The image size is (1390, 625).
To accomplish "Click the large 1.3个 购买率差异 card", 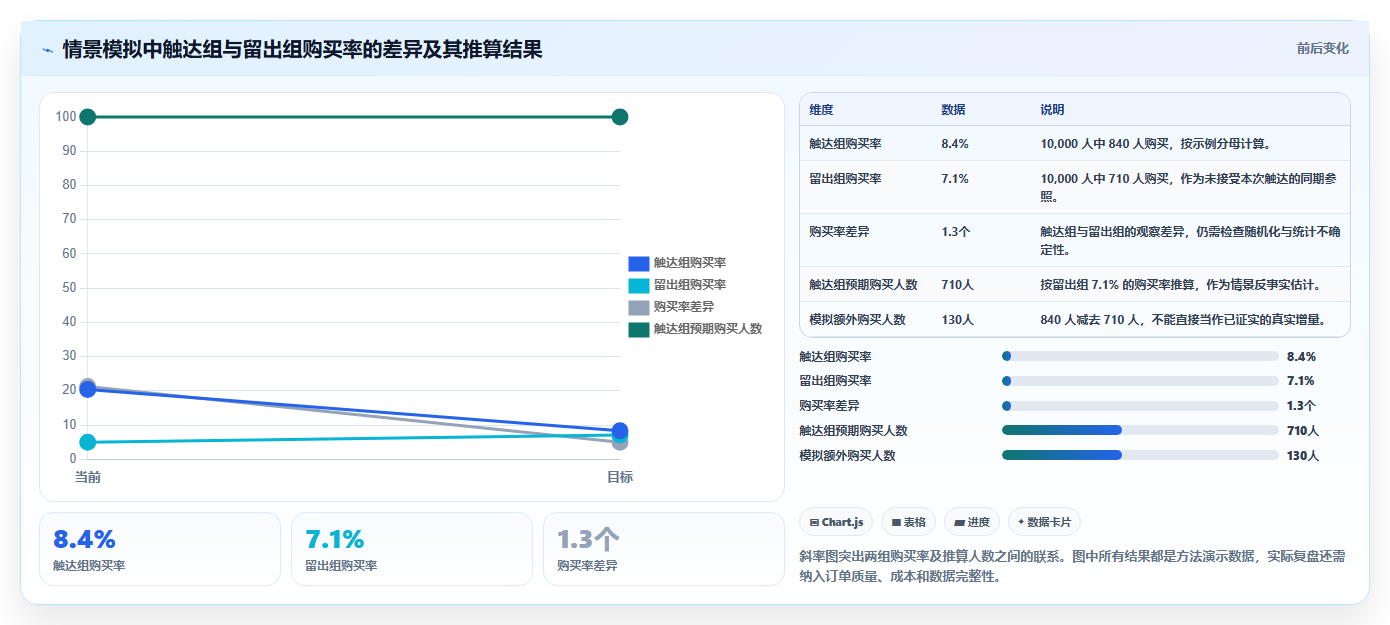I will [664, 549].
